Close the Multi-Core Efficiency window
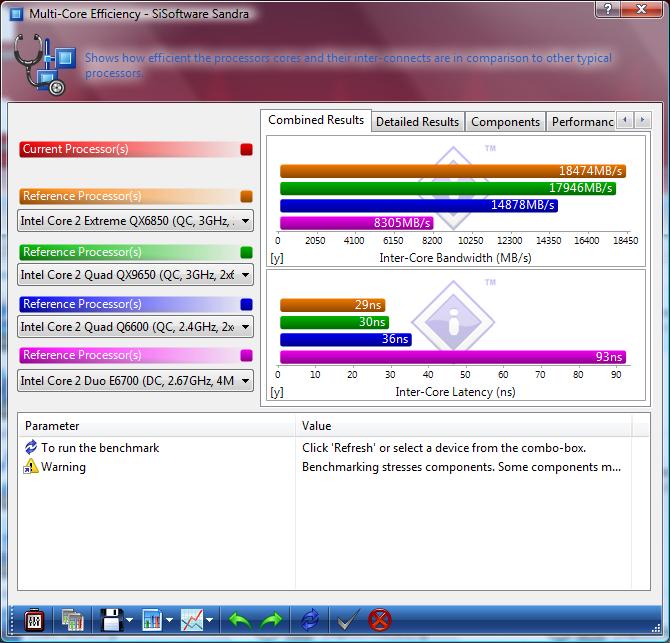The width and height of the screenshot is (670, 643). click(641, 9)
